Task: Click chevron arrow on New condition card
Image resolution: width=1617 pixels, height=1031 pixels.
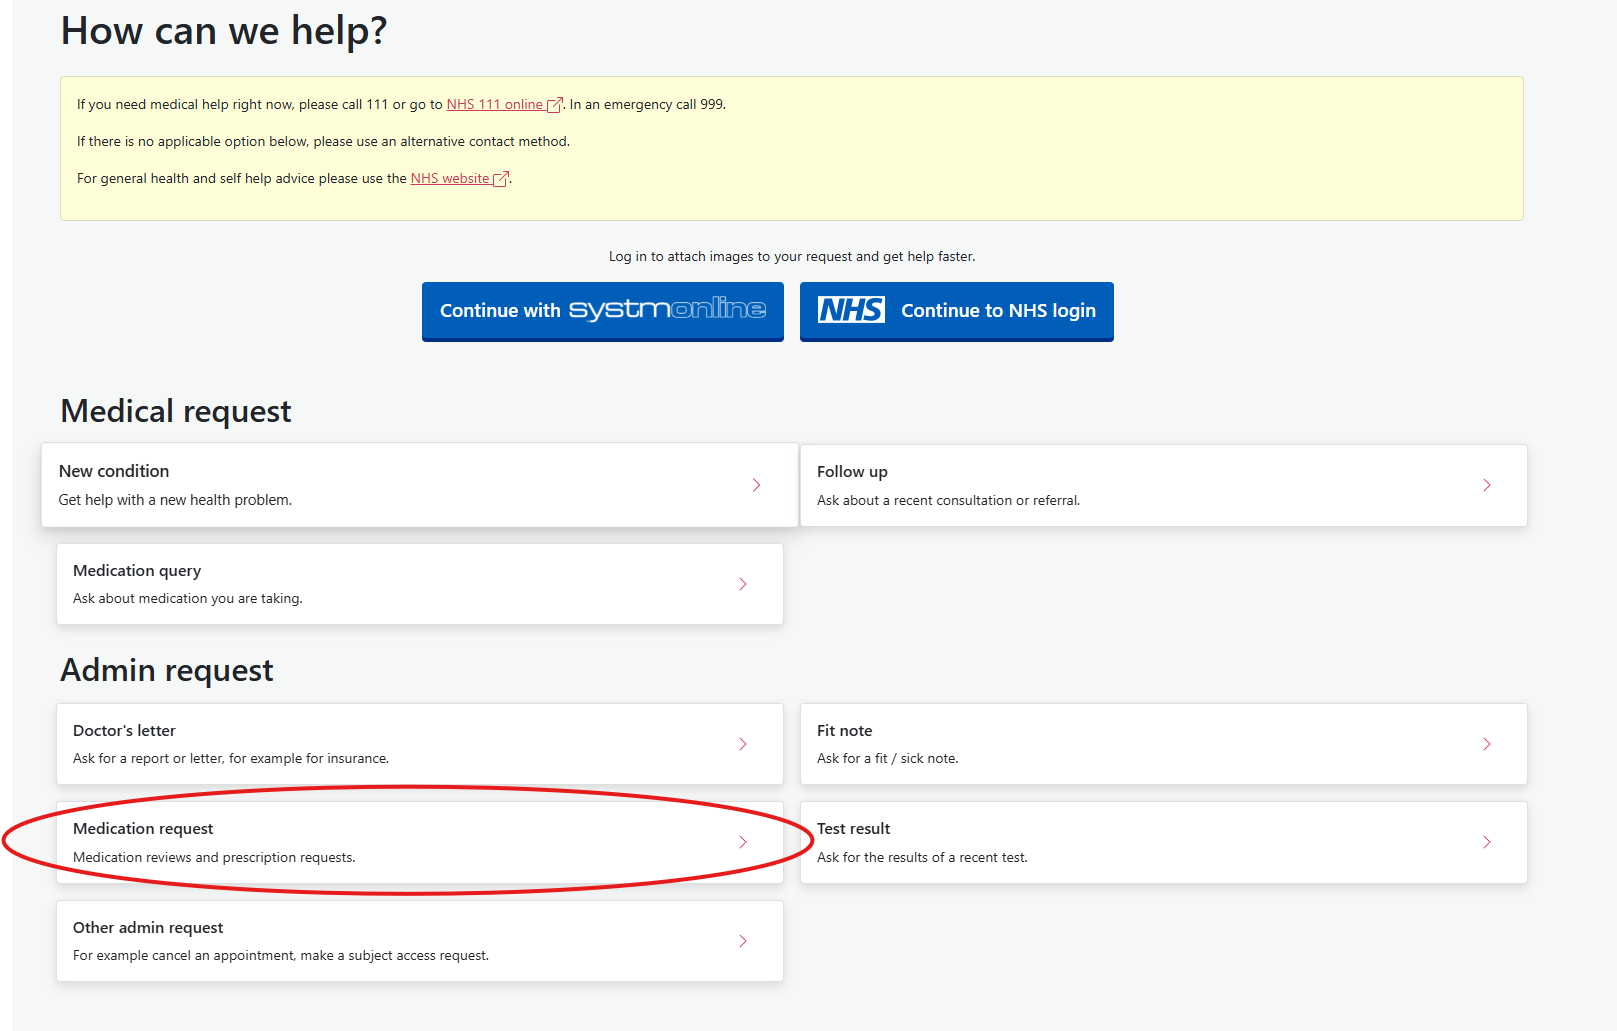Action: [x=756, y=485]
